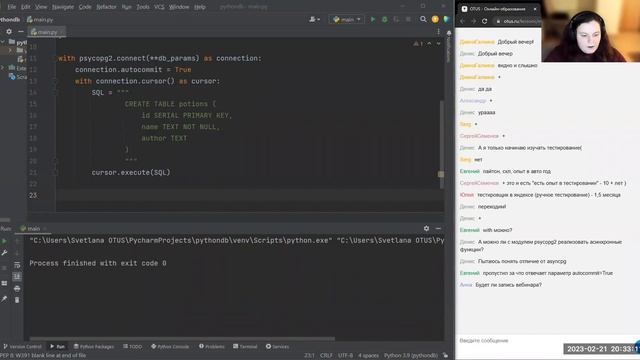Click browser forward arrow
The height and width of the screenshot is (360, 640).
coord(473,21)
